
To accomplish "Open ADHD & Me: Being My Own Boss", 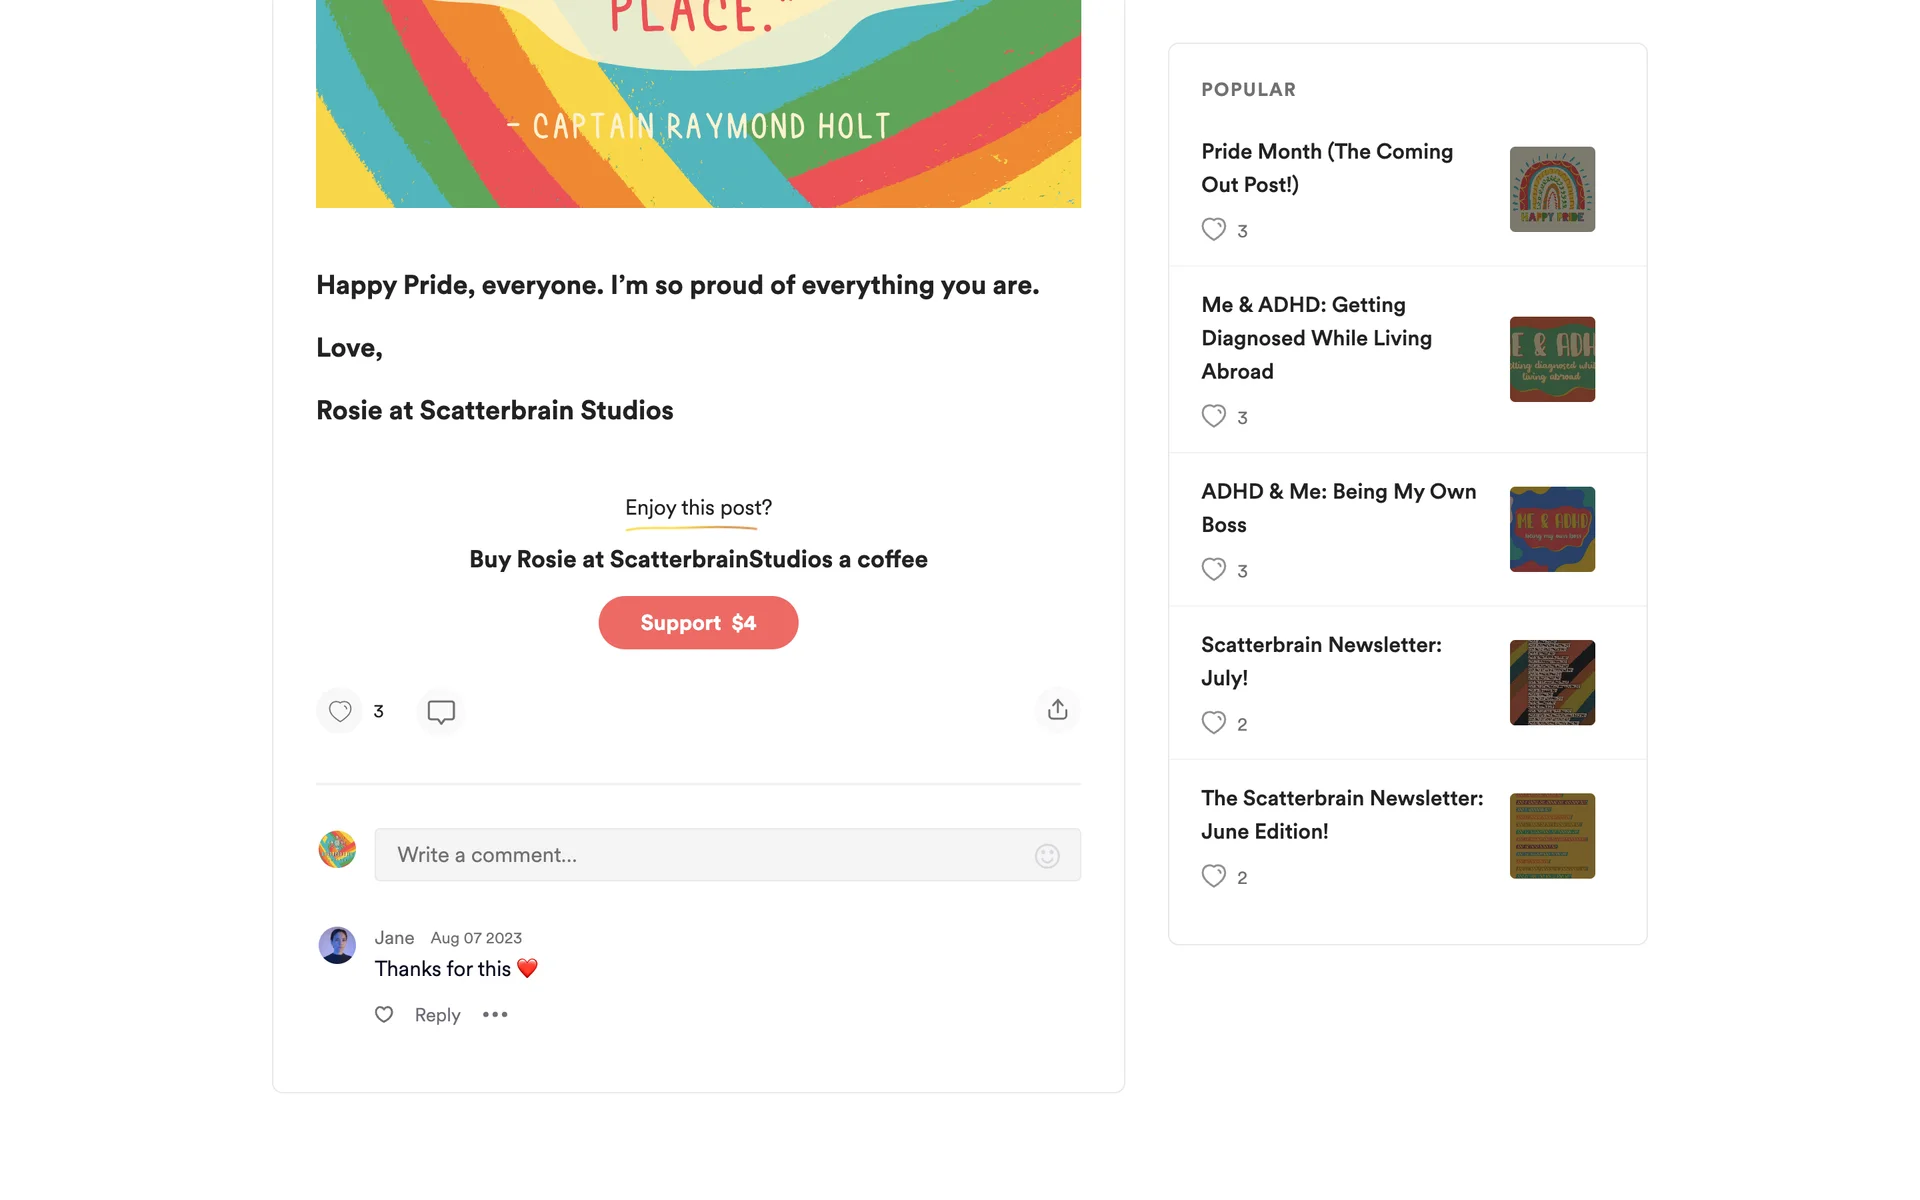I will (x=1338, y=508).
